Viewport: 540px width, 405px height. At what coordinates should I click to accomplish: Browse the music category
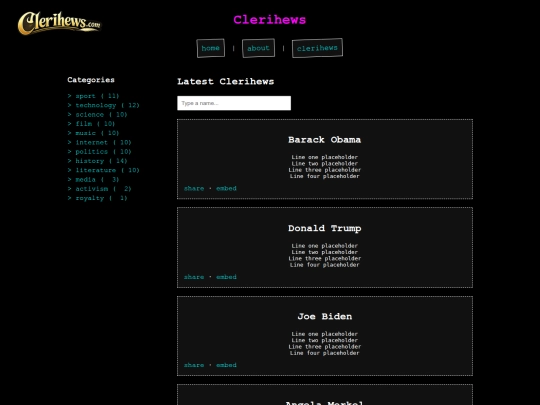pos(93,133)
